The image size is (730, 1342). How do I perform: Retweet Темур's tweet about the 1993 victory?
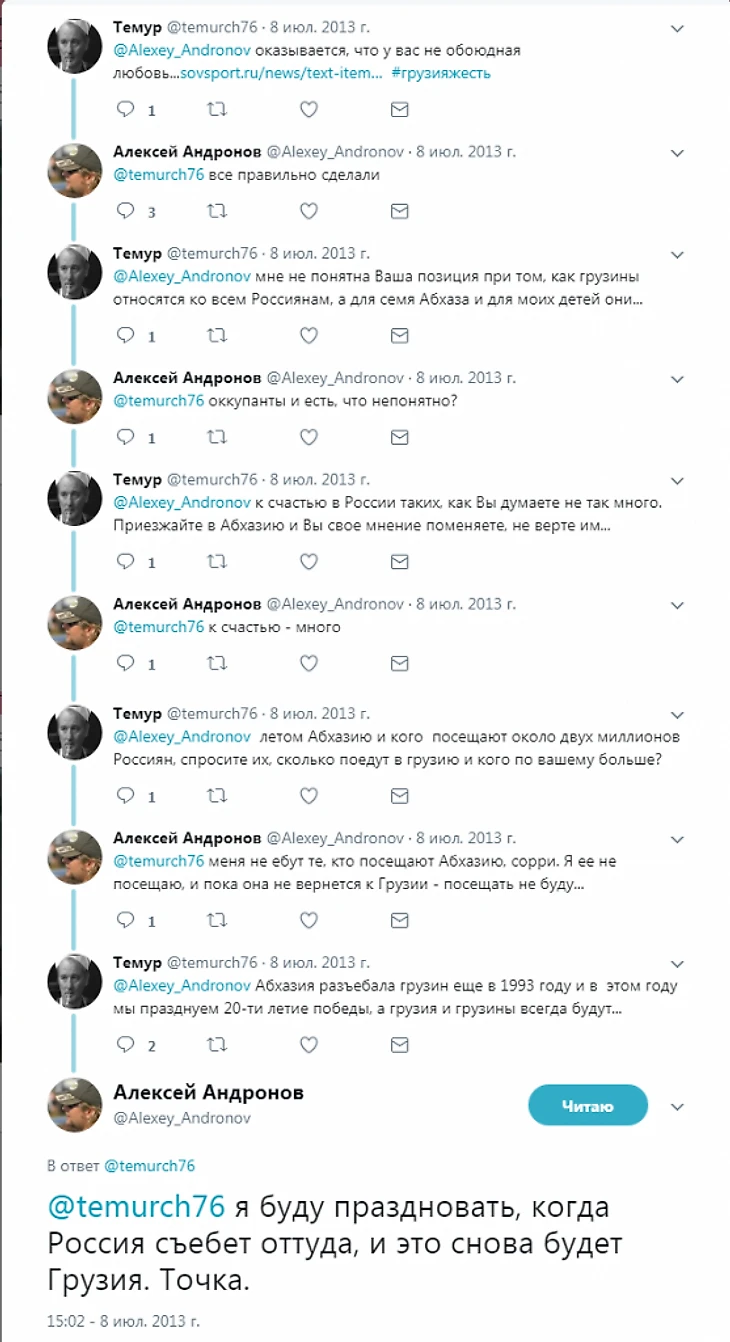(x=217, y=1046)
